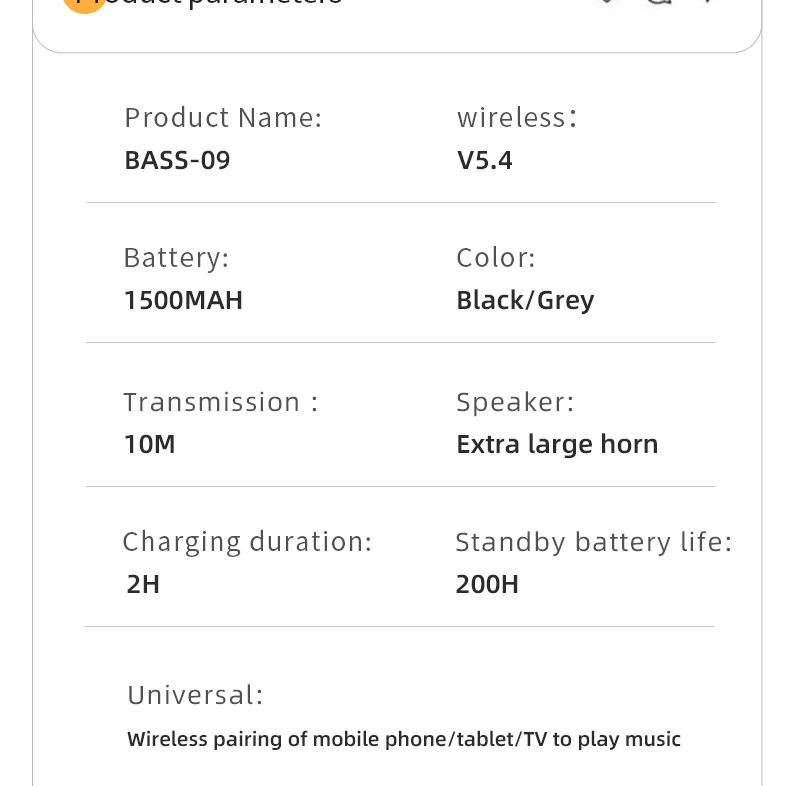Screen dimensions: 790x786
Task: Click the Battery label
Action: [176, 258]
